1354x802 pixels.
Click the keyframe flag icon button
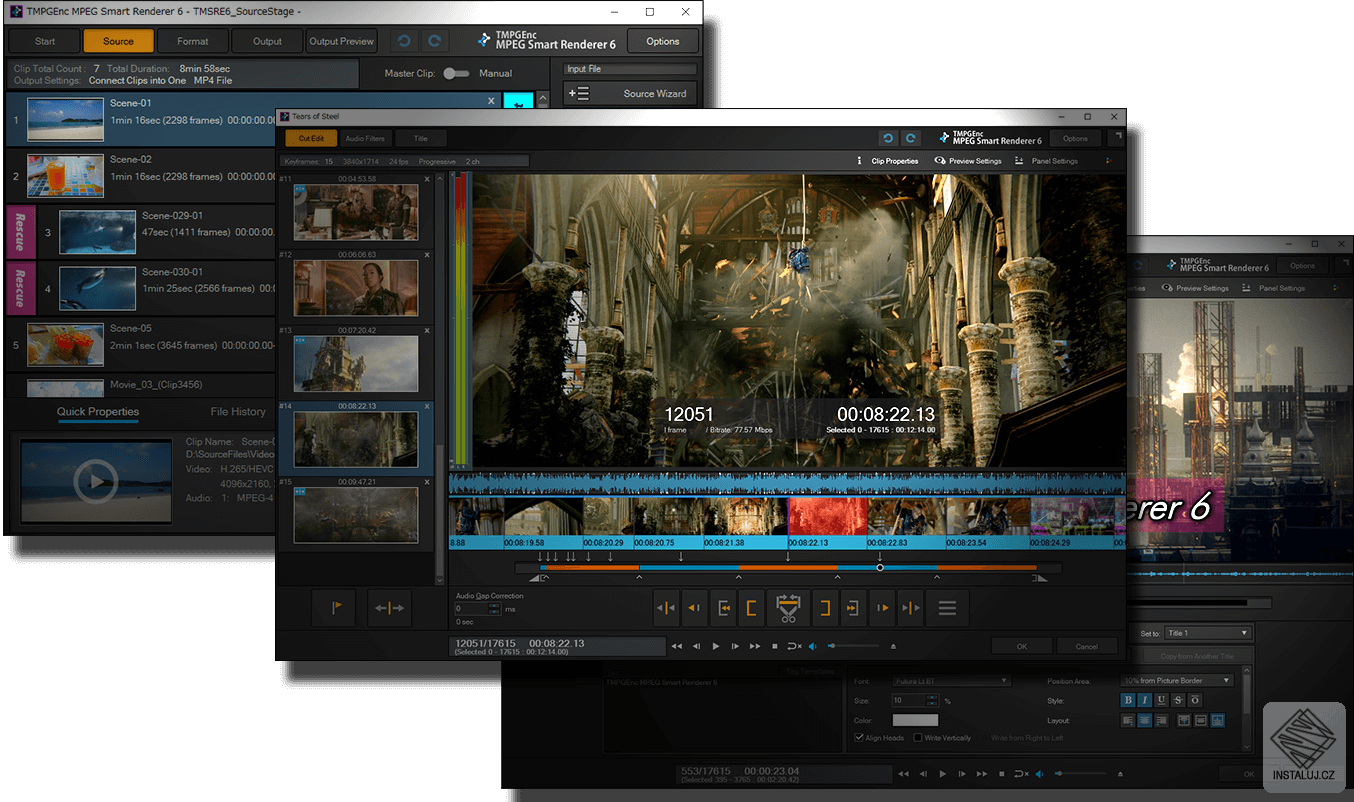tap(333, 608)
